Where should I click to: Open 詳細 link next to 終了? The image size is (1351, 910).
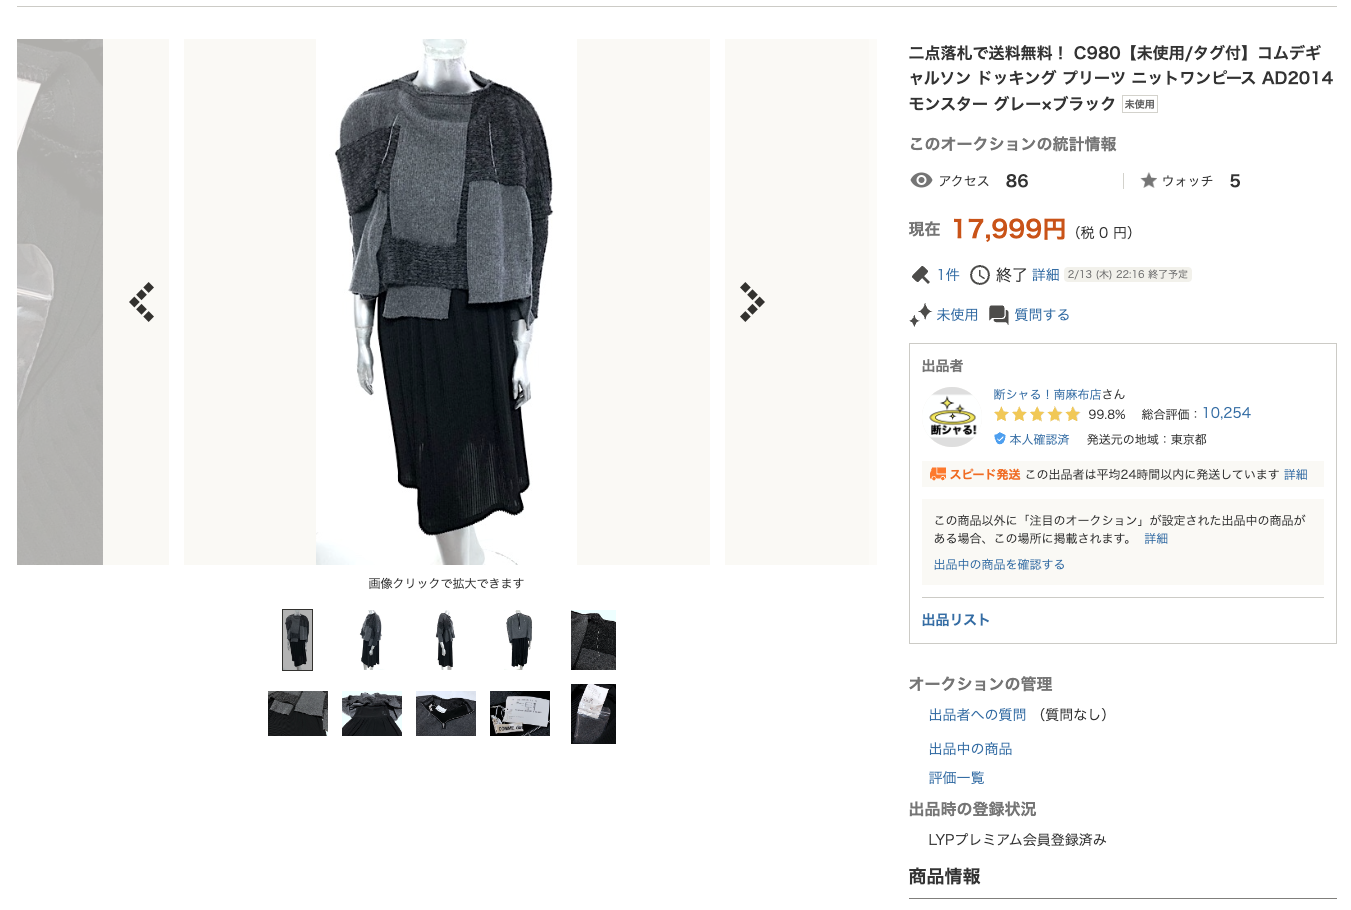click(x=1045, y=275)
